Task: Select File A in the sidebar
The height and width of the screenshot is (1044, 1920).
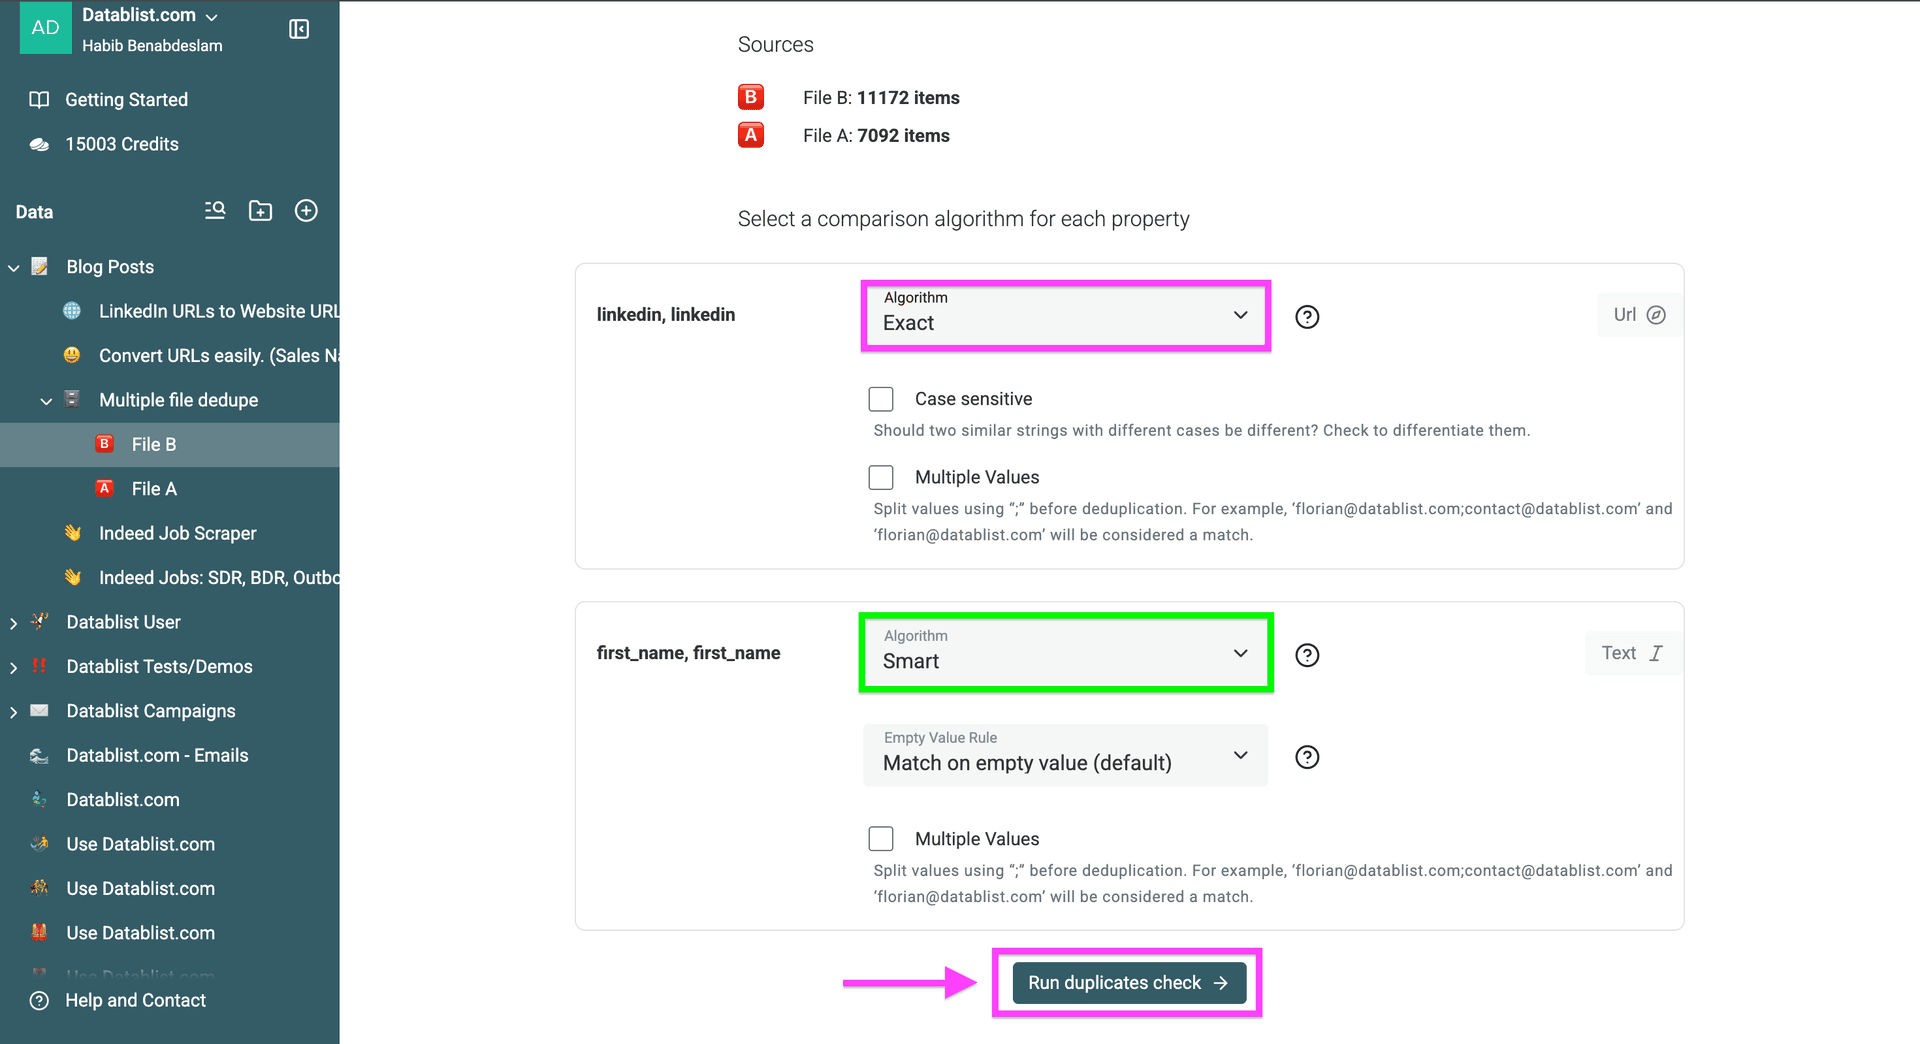Action: point(154,489)
